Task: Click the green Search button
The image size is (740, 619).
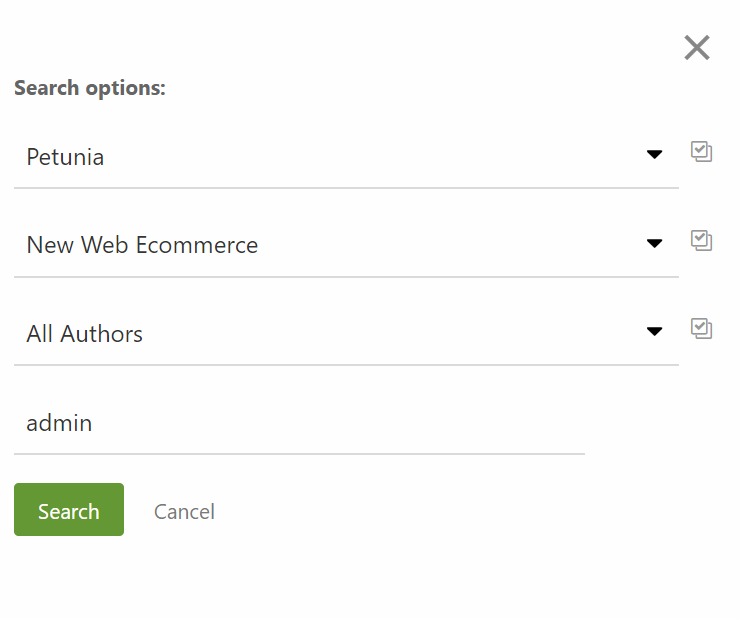Action: click(69, 510)
